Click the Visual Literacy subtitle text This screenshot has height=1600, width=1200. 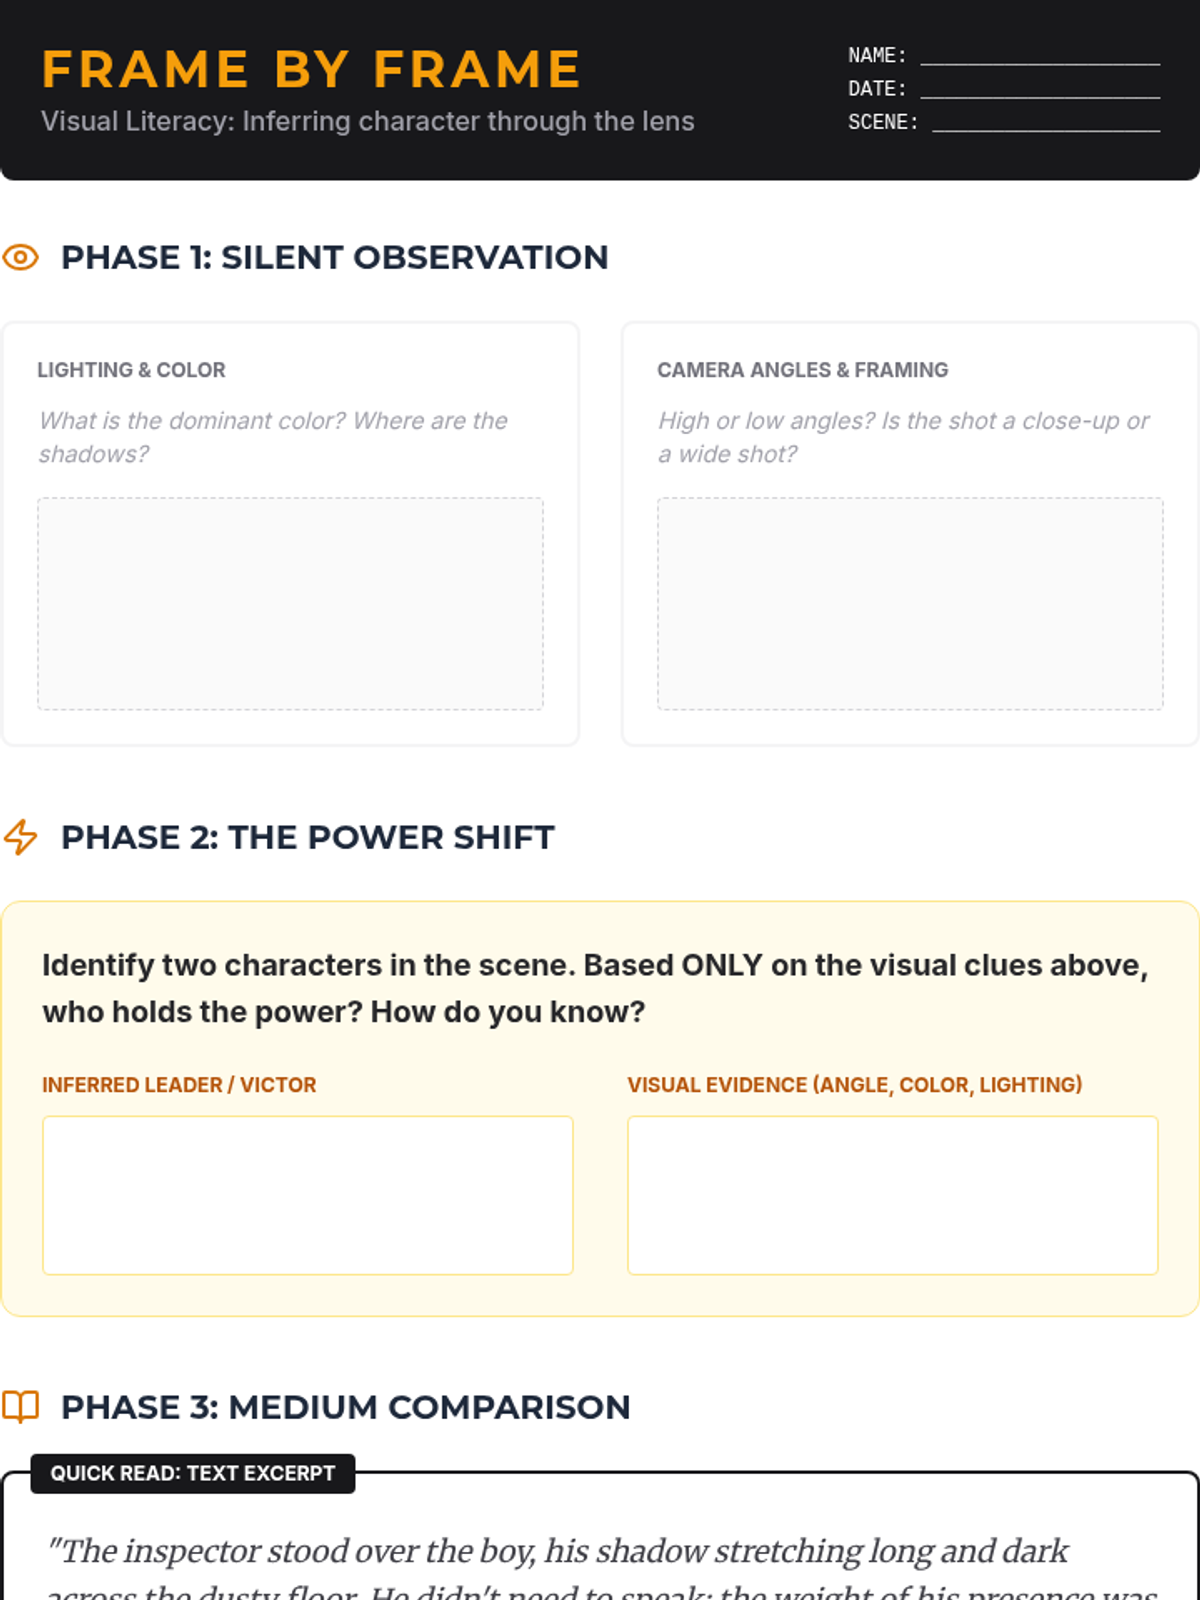pyautogui.click(x=367, y=122)
